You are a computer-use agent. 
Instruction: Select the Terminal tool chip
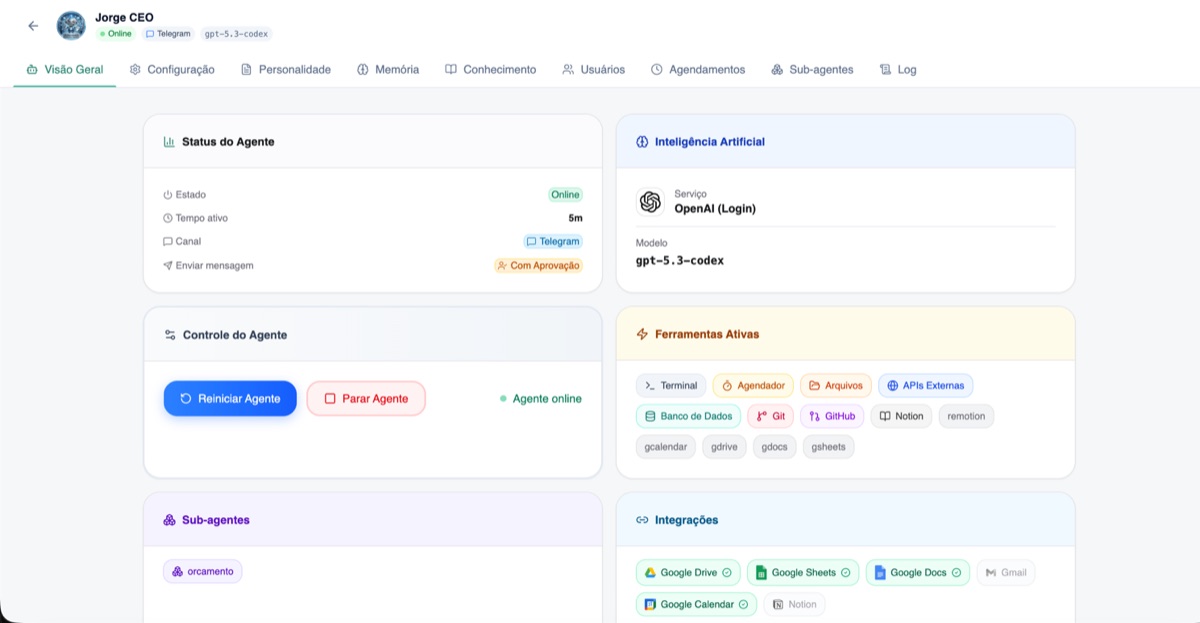(x=671, y=386)
